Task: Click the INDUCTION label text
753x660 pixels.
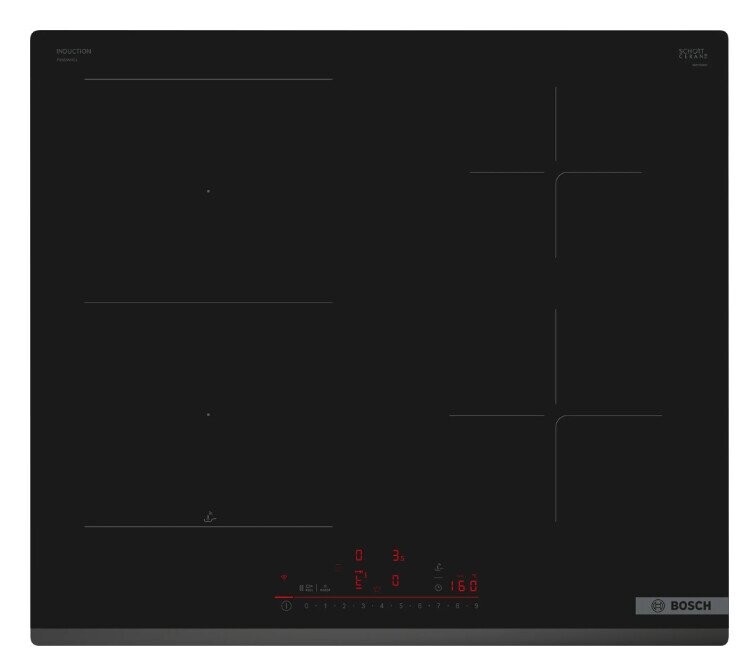Action: (x=73, y=51)
